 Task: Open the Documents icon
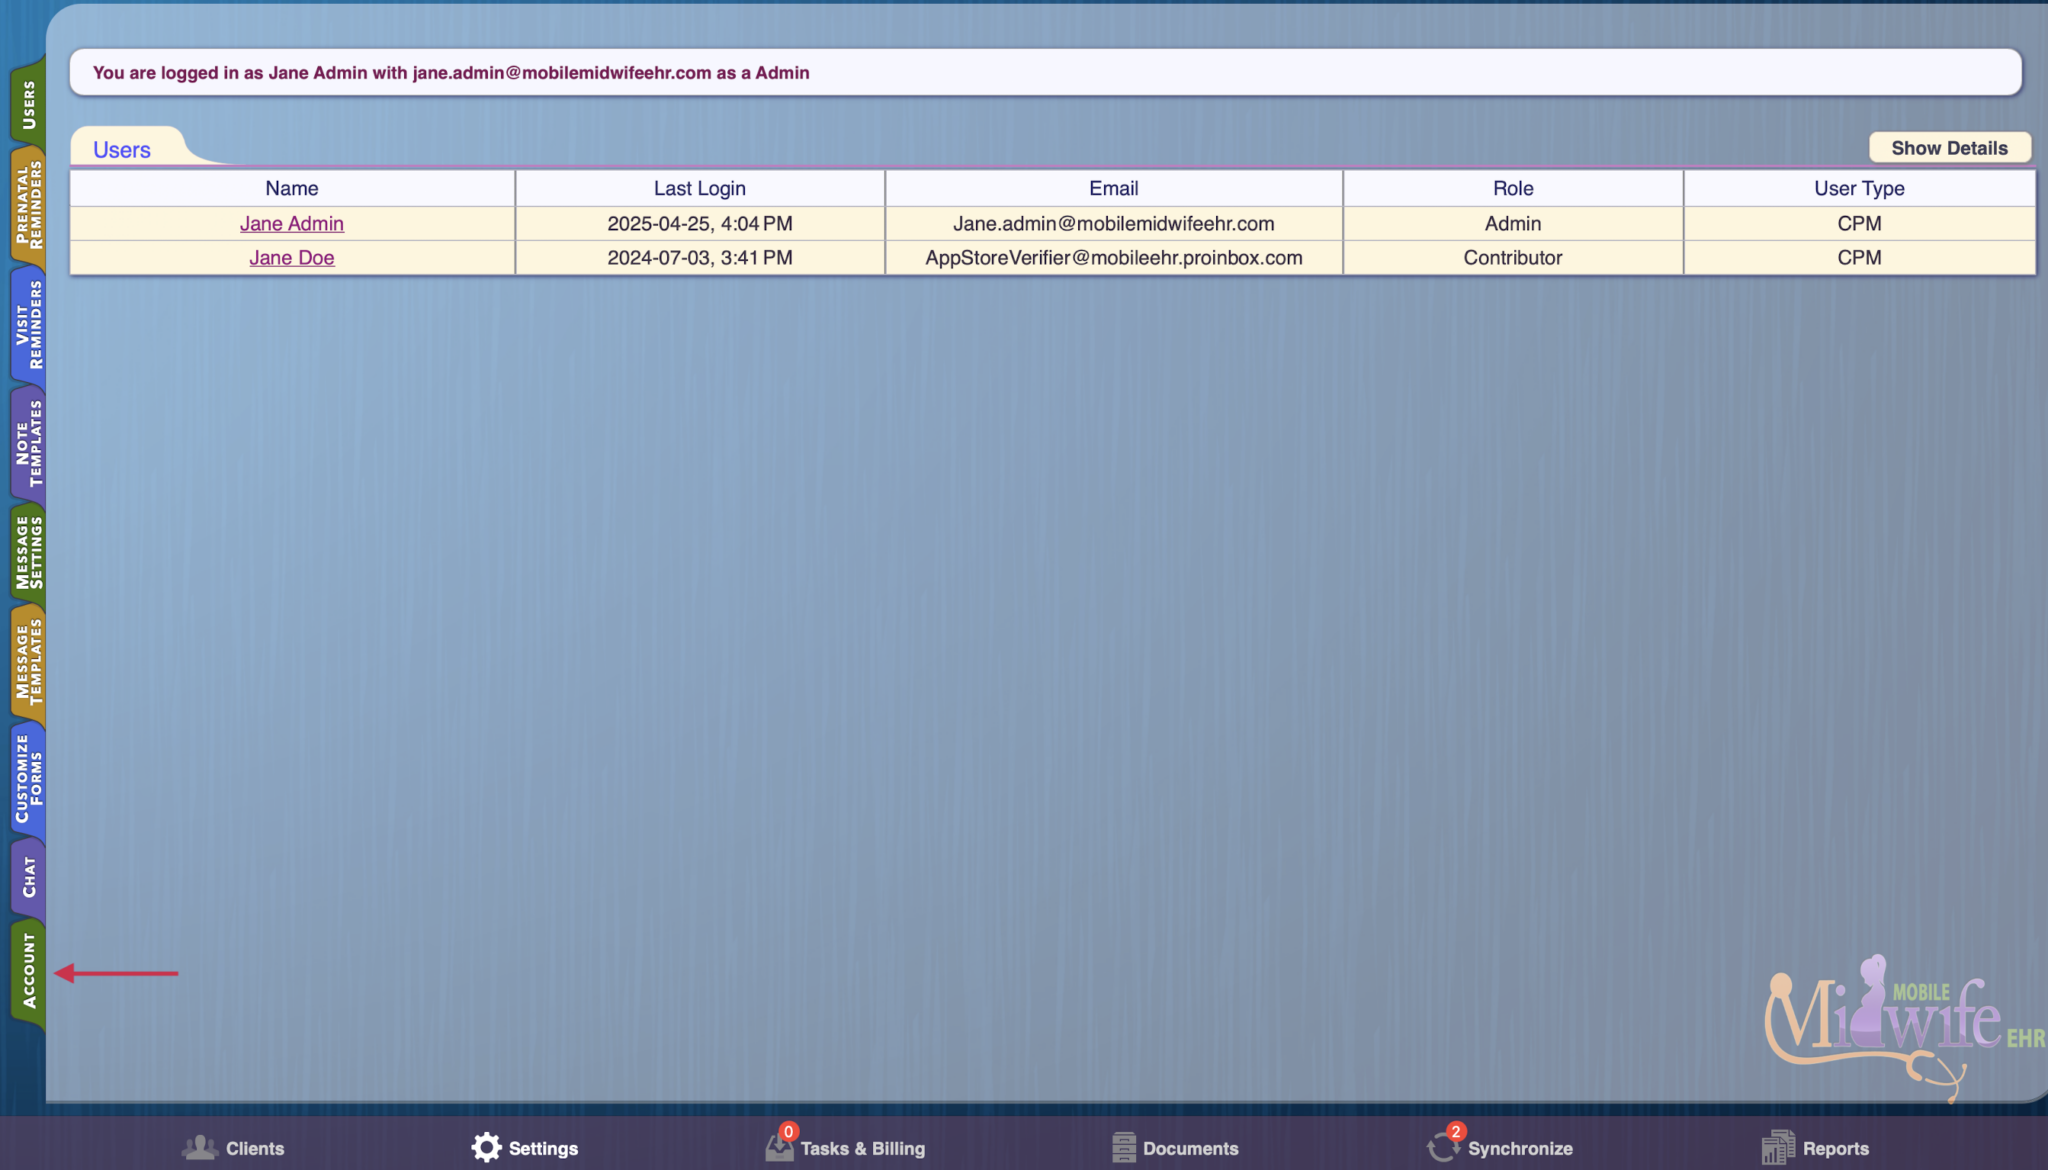[1122, 1147]
